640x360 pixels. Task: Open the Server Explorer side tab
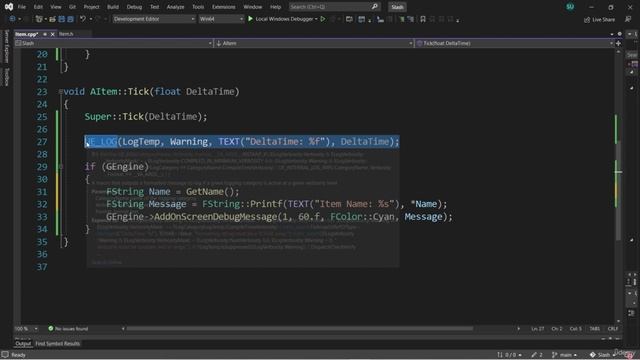pos(7,46)
